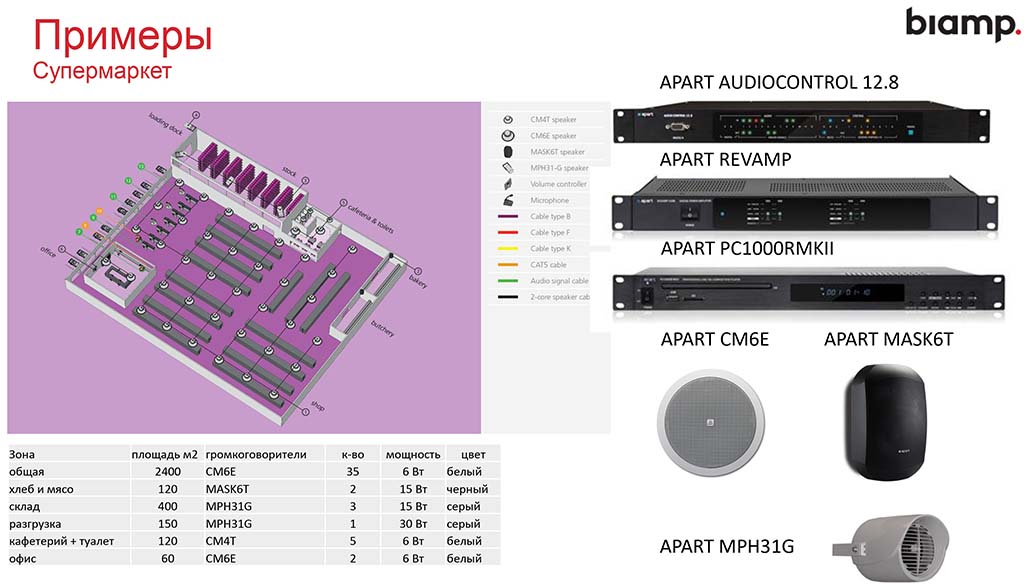Click the 'Зона' table header
The width and height of the screenshot is (1024, 585).
(22, 454)
